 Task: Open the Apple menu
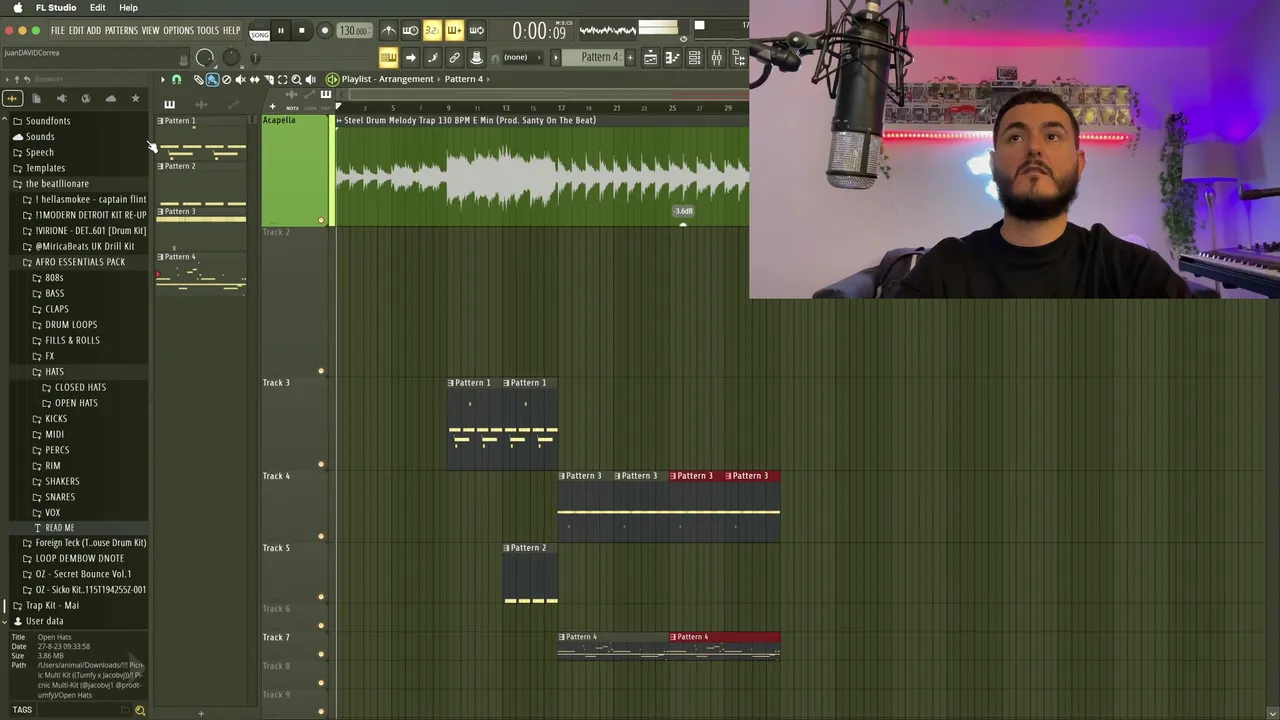(x=18, y=7)
